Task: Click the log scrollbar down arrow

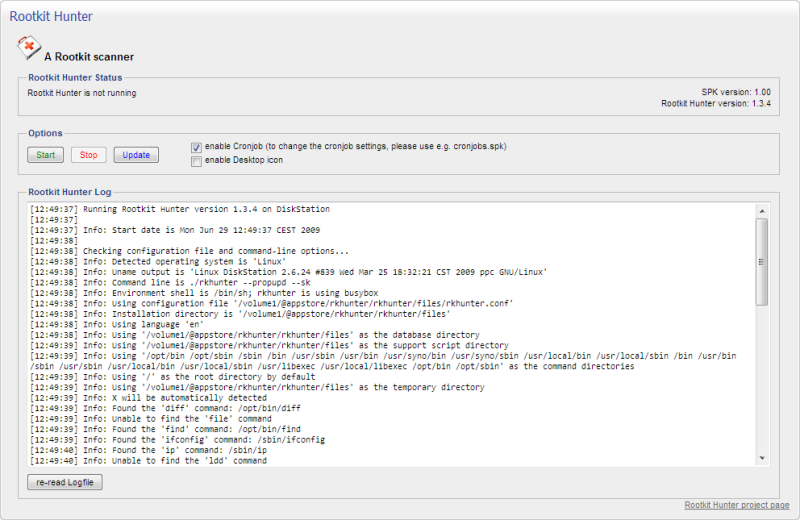Action: pos(762,458)
